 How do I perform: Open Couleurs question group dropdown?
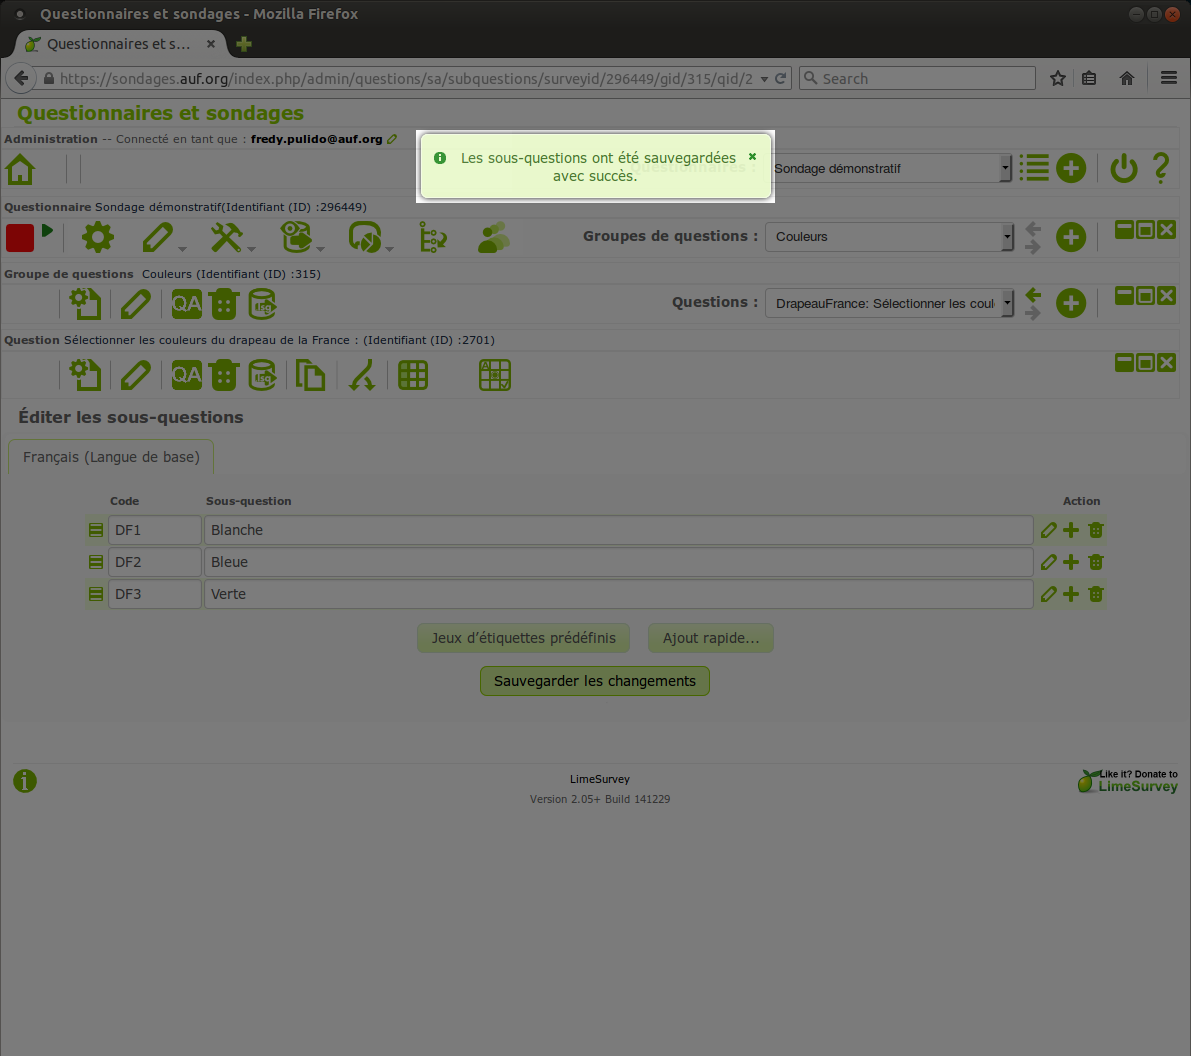tap(889, 237)
